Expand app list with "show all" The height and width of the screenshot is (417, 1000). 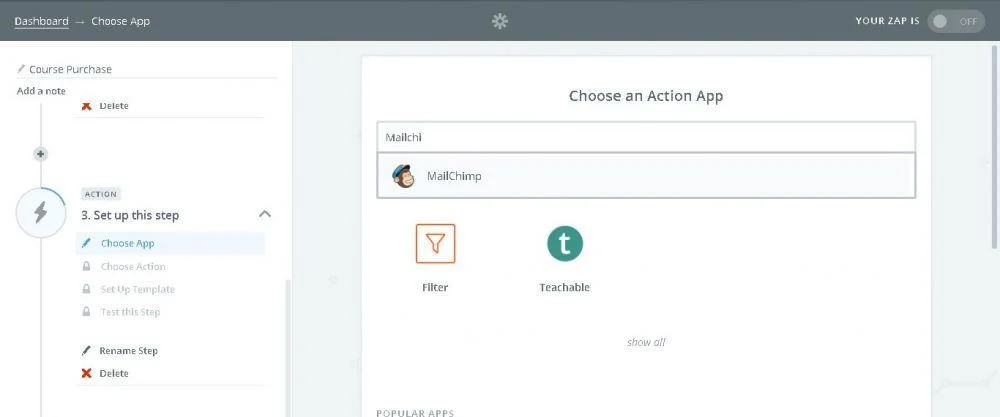646,342
